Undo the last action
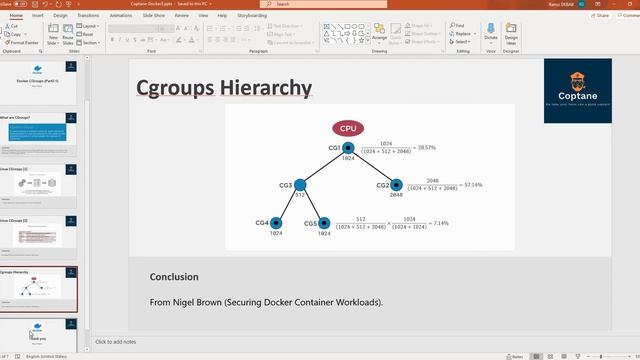Image resolution: width=640 pixels, height=360 pixels. click(45, 4)
